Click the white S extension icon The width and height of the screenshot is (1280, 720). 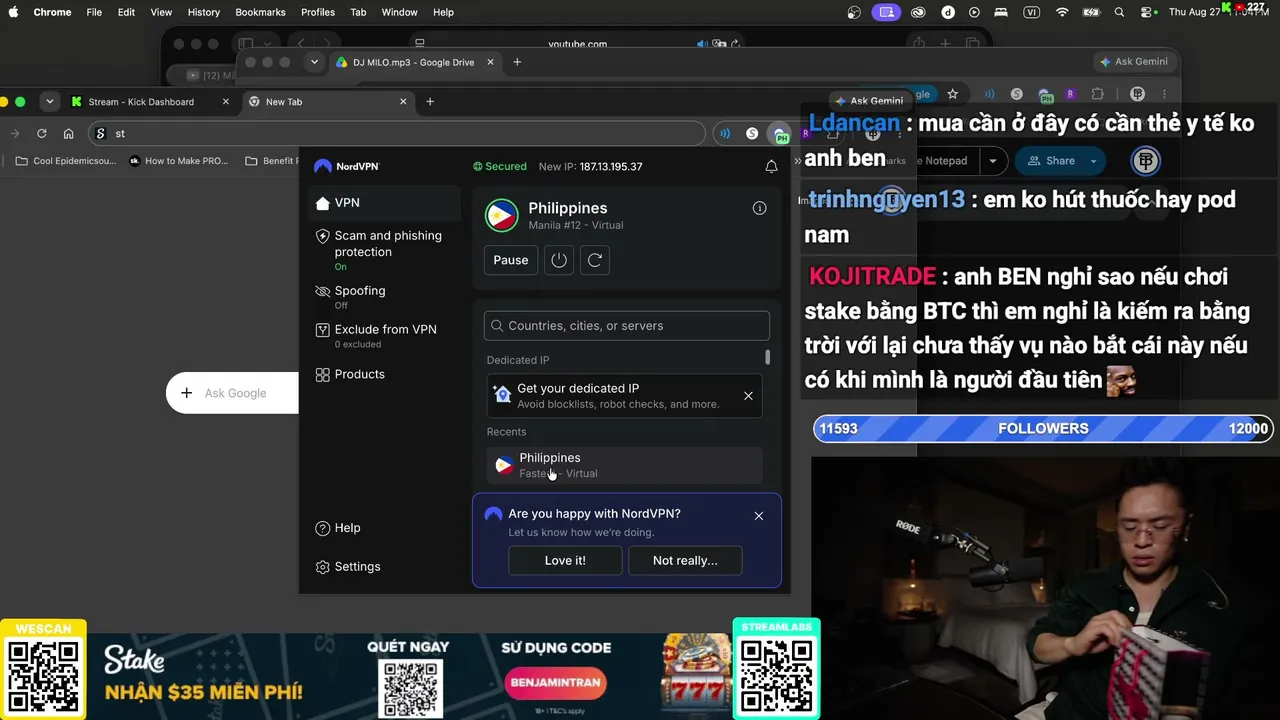point(752,134)
